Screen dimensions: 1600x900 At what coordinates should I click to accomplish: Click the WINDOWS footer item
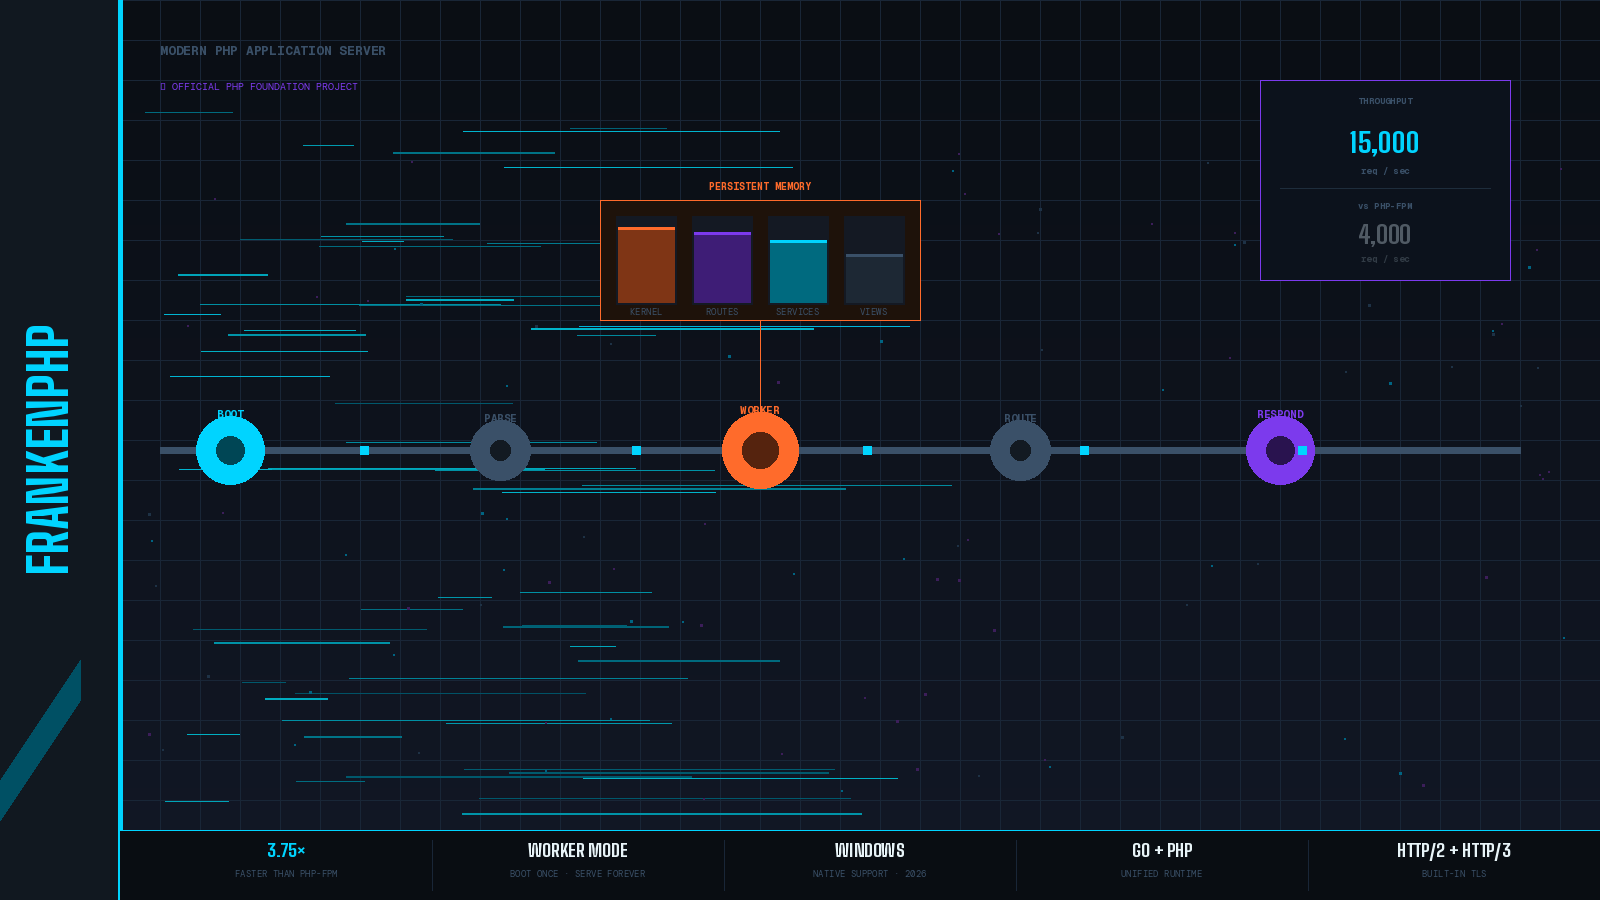[870, 851]
